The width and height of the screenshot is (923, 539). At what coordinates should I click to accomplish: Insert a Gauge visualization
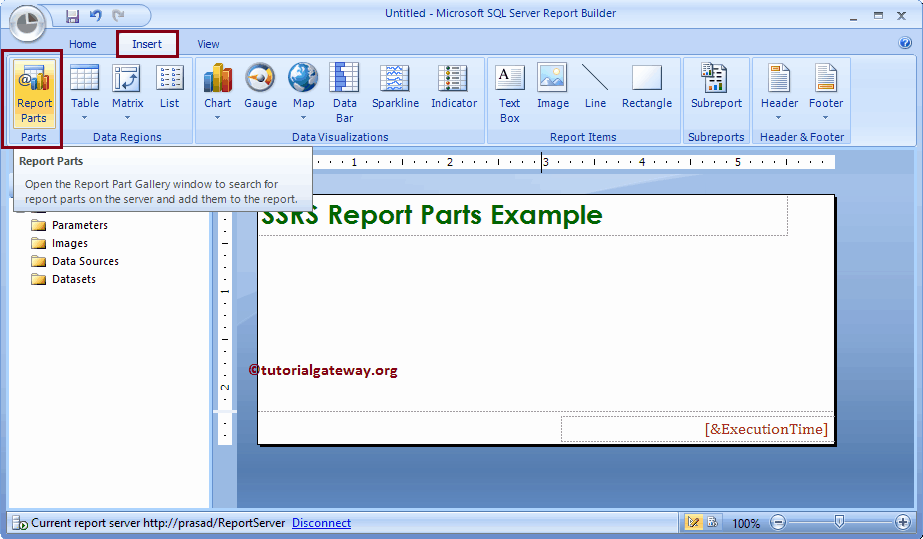pos(260,87)
